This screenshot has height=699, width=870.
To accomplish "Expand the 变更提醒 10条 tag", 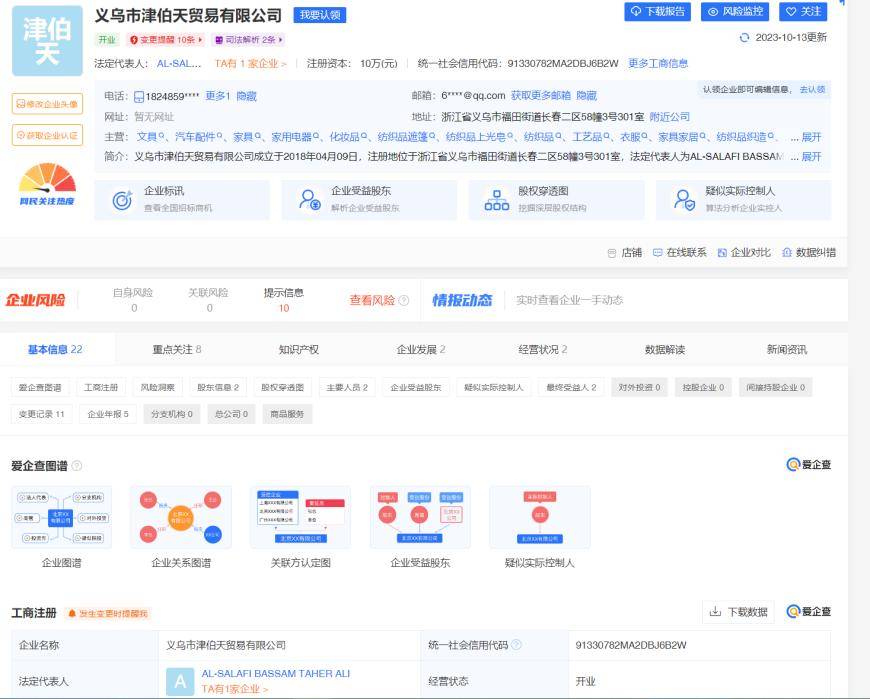I will tap(166, 40).
